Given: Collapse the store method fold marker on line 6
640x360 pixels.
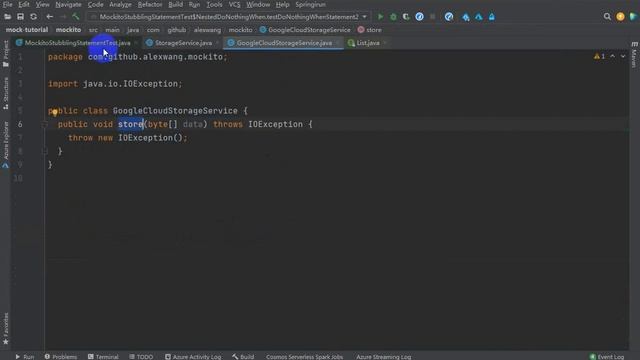Looking at the screenshot, I should pos(44,124).
